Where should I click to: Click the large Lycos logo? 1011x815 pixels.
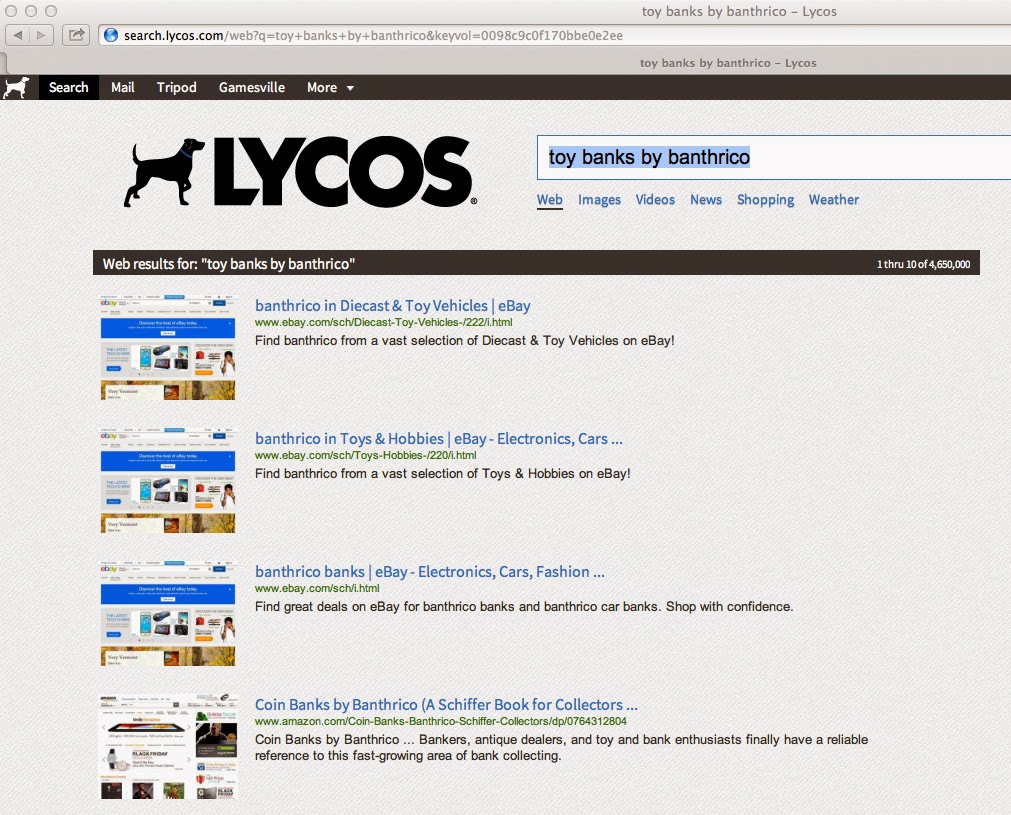[x=300, y=172]
